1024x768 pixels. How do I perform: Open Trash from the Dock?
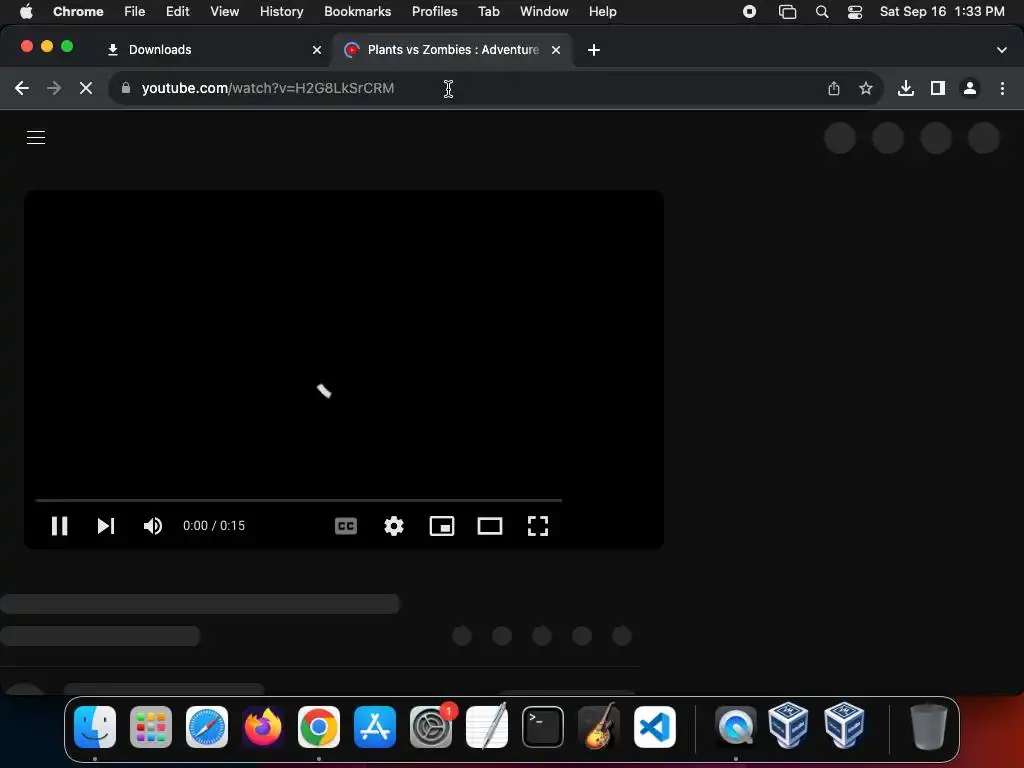coord(928,727)
